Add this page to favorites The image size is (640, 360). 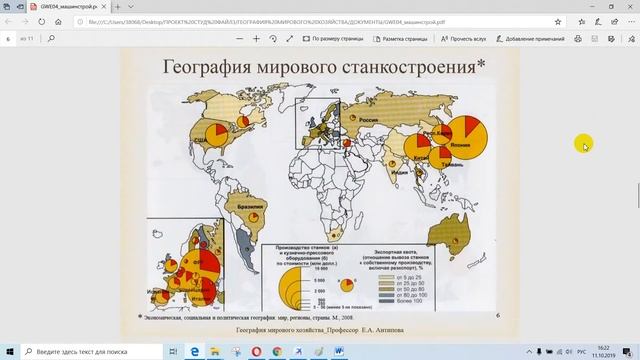coord(558,22)
